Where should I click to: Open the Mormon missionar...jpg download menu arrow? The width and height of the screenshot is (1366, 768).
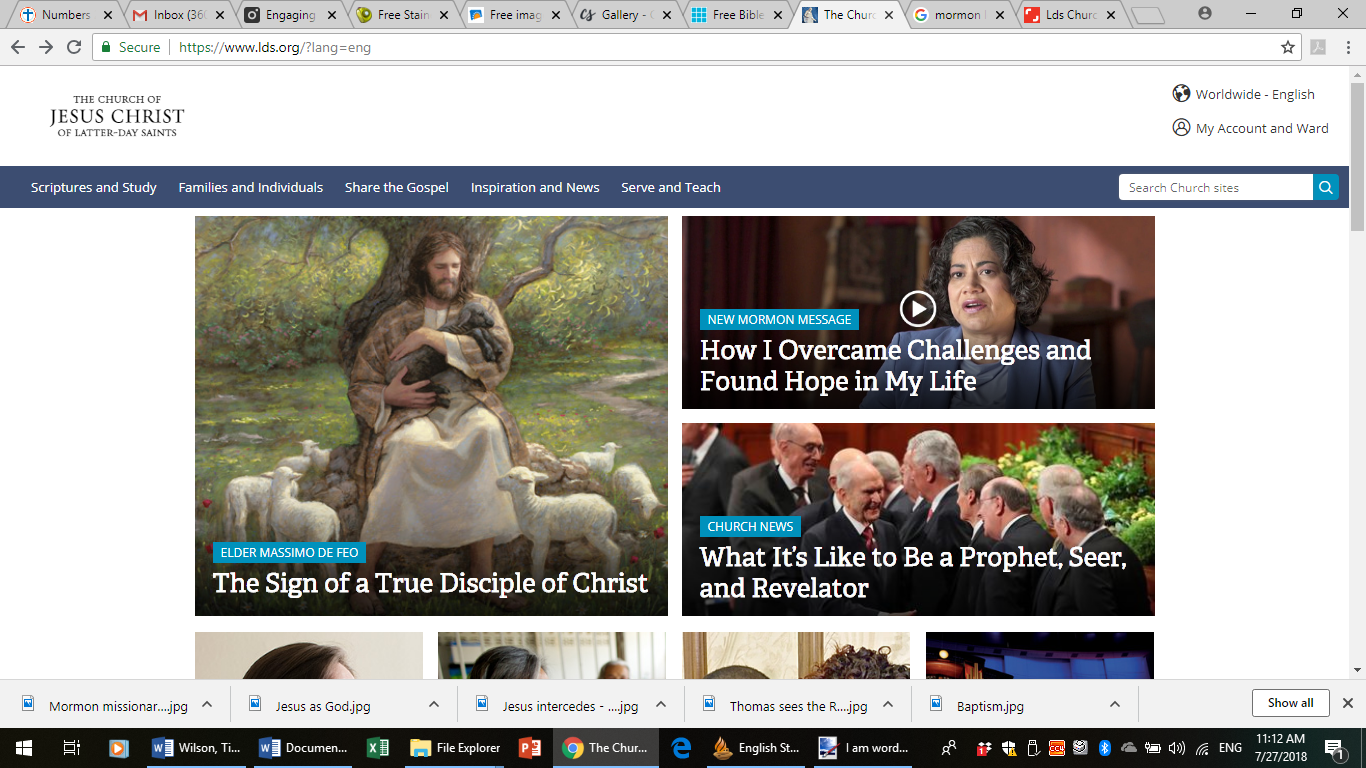point(207,704)
